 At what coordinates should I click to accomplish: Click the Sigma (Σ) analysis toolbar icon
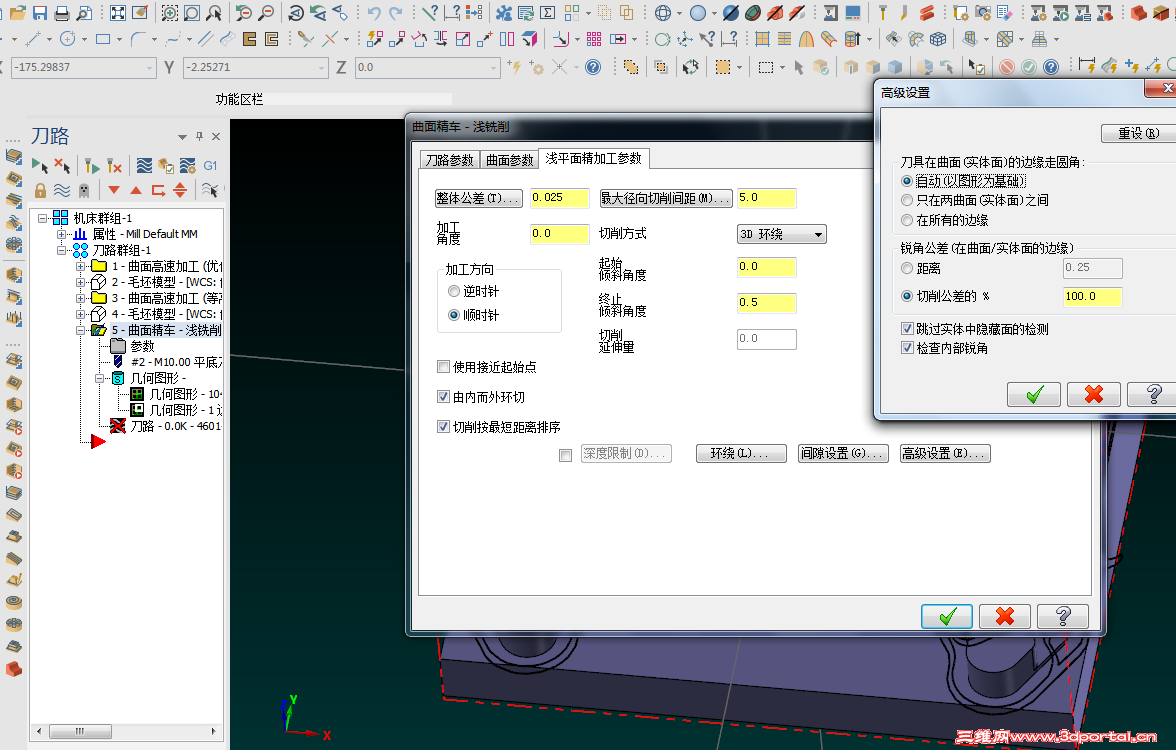point(546,12)
